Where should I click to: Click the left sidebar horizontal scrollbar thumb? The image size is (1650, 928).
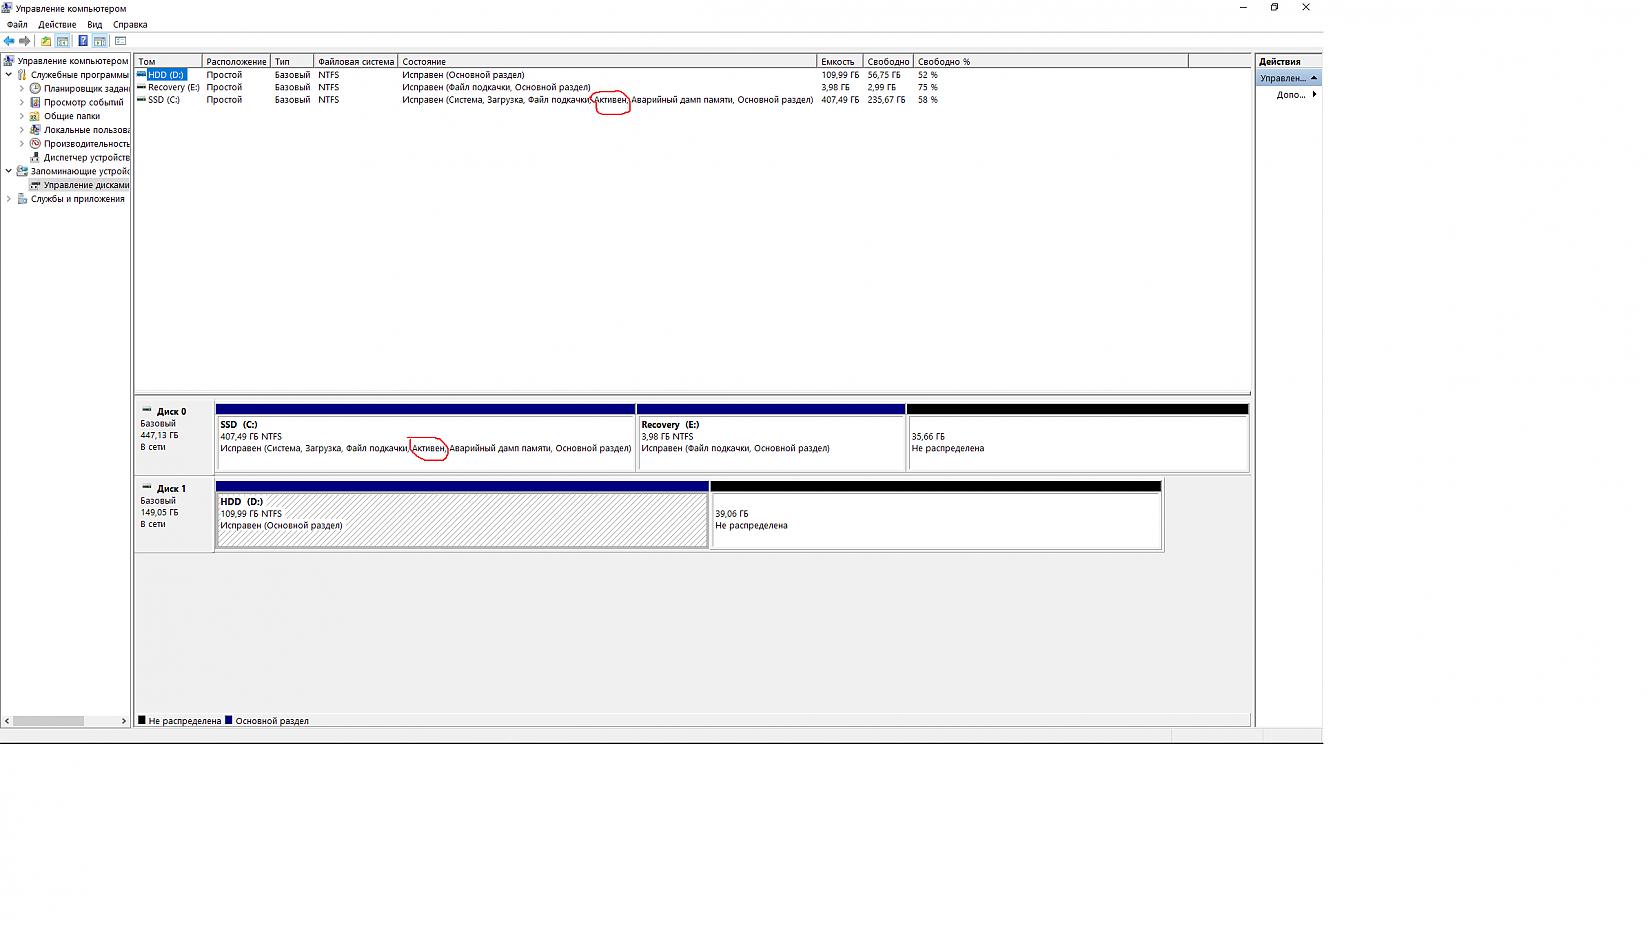[48, 721]
